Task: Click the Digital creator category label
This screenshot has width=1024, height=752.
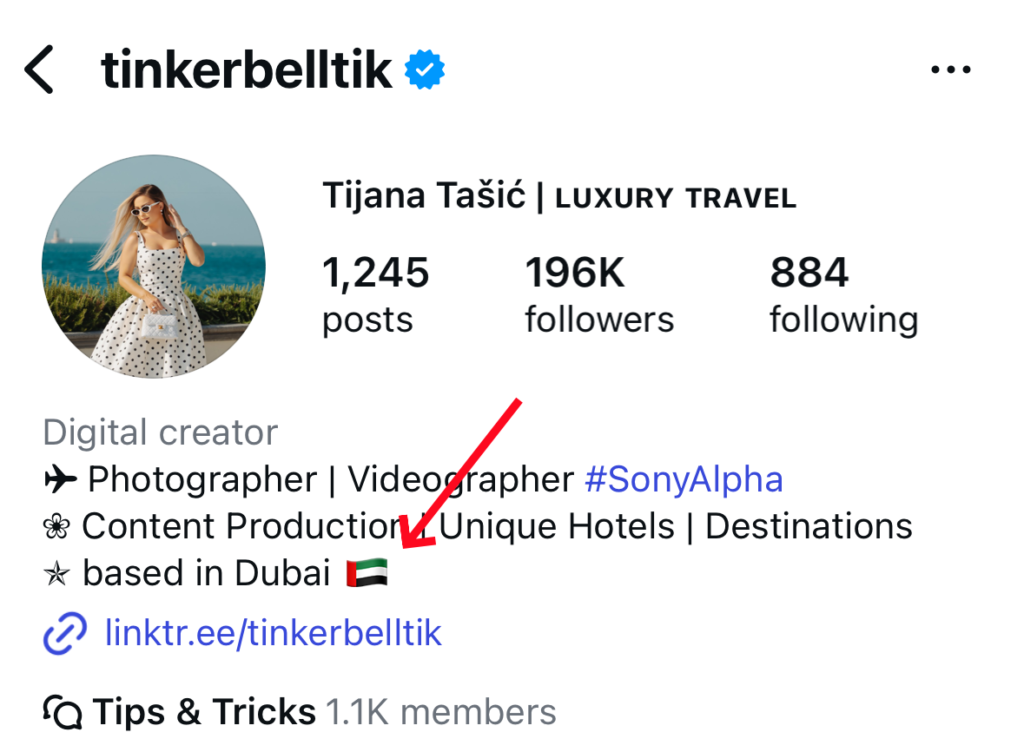Action: point(160,433)
